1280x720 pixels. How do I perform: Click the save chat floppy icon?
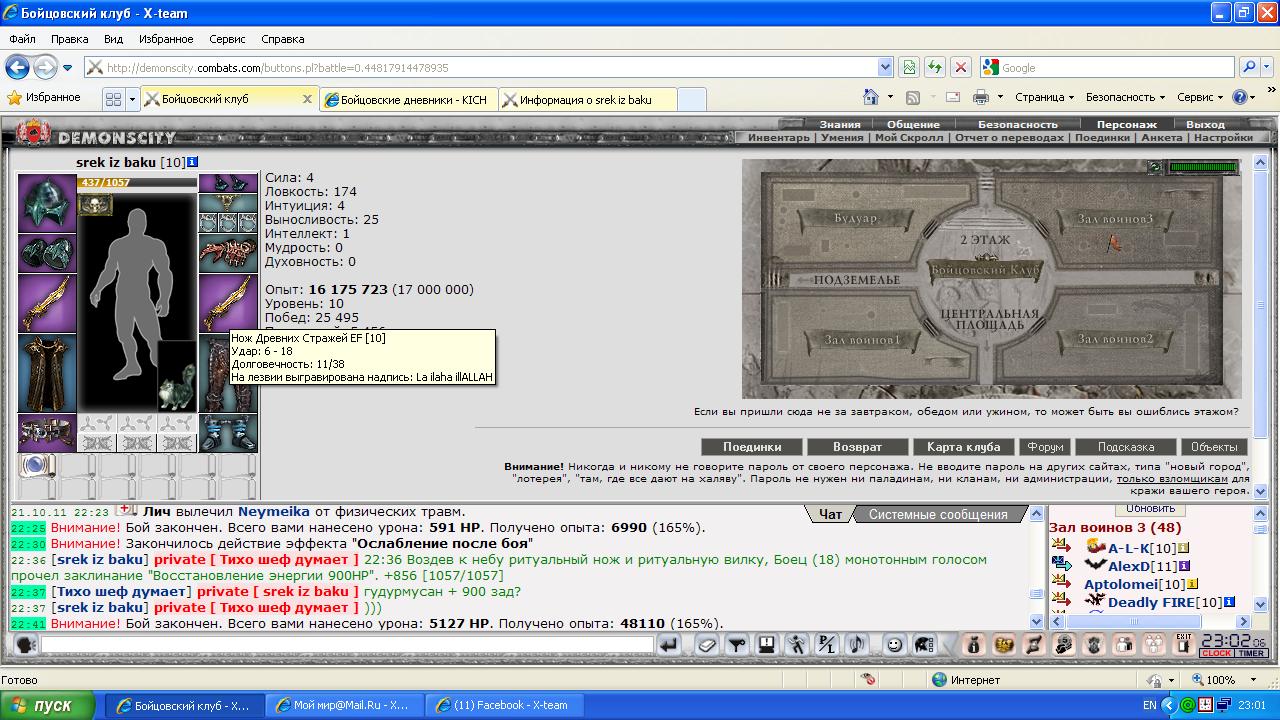(x=766, y=645)
